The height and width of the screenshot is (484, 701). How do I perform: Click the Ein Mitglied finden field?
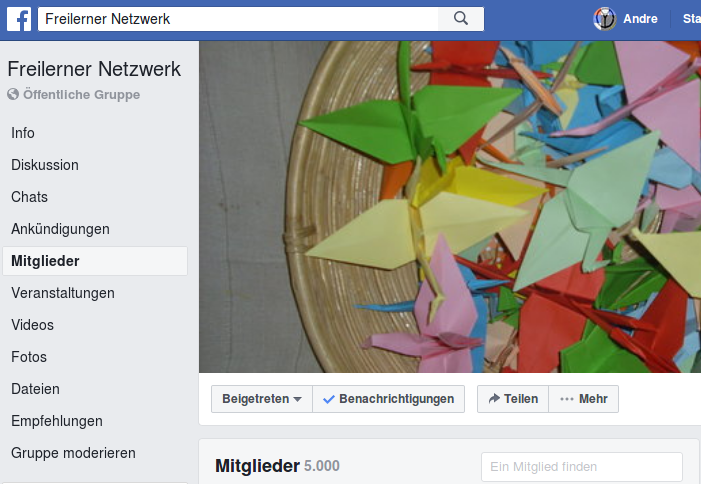582,467
